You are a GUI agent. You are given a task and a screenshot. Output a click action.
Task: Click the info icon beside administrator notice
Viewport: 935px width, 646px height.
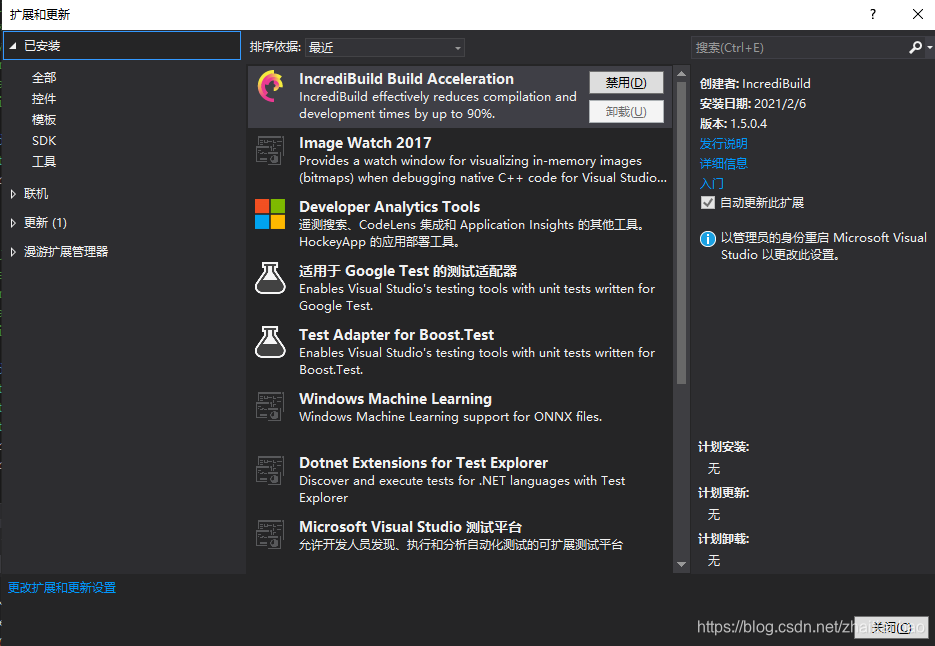707,239
